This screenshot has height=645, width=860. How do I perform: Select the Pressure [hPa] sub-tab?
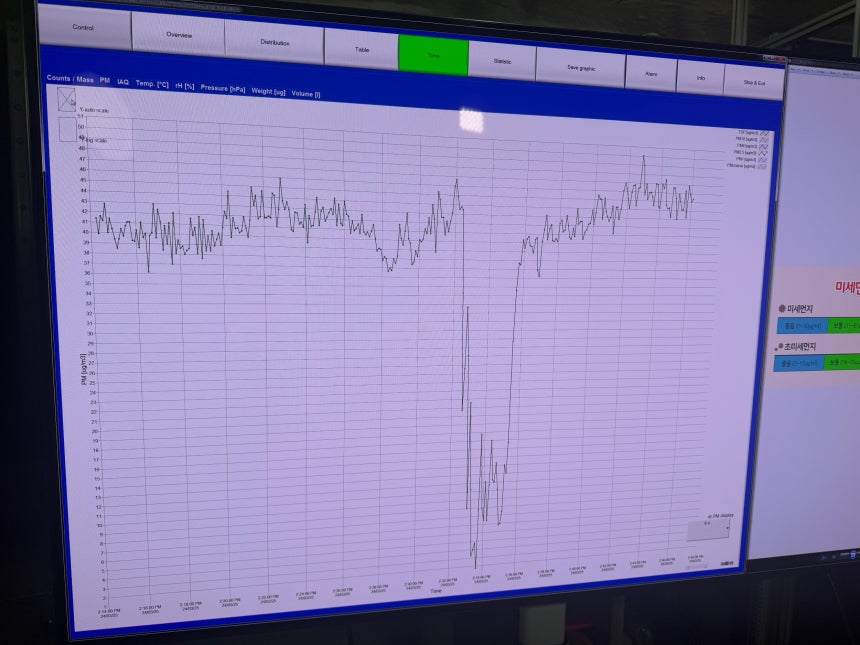click(223, 88)
